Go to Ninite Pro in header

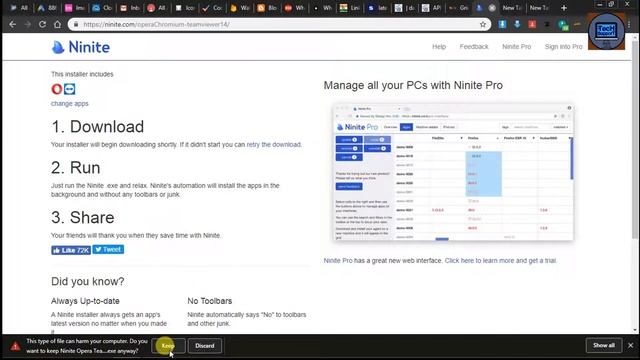coord(516,47)
